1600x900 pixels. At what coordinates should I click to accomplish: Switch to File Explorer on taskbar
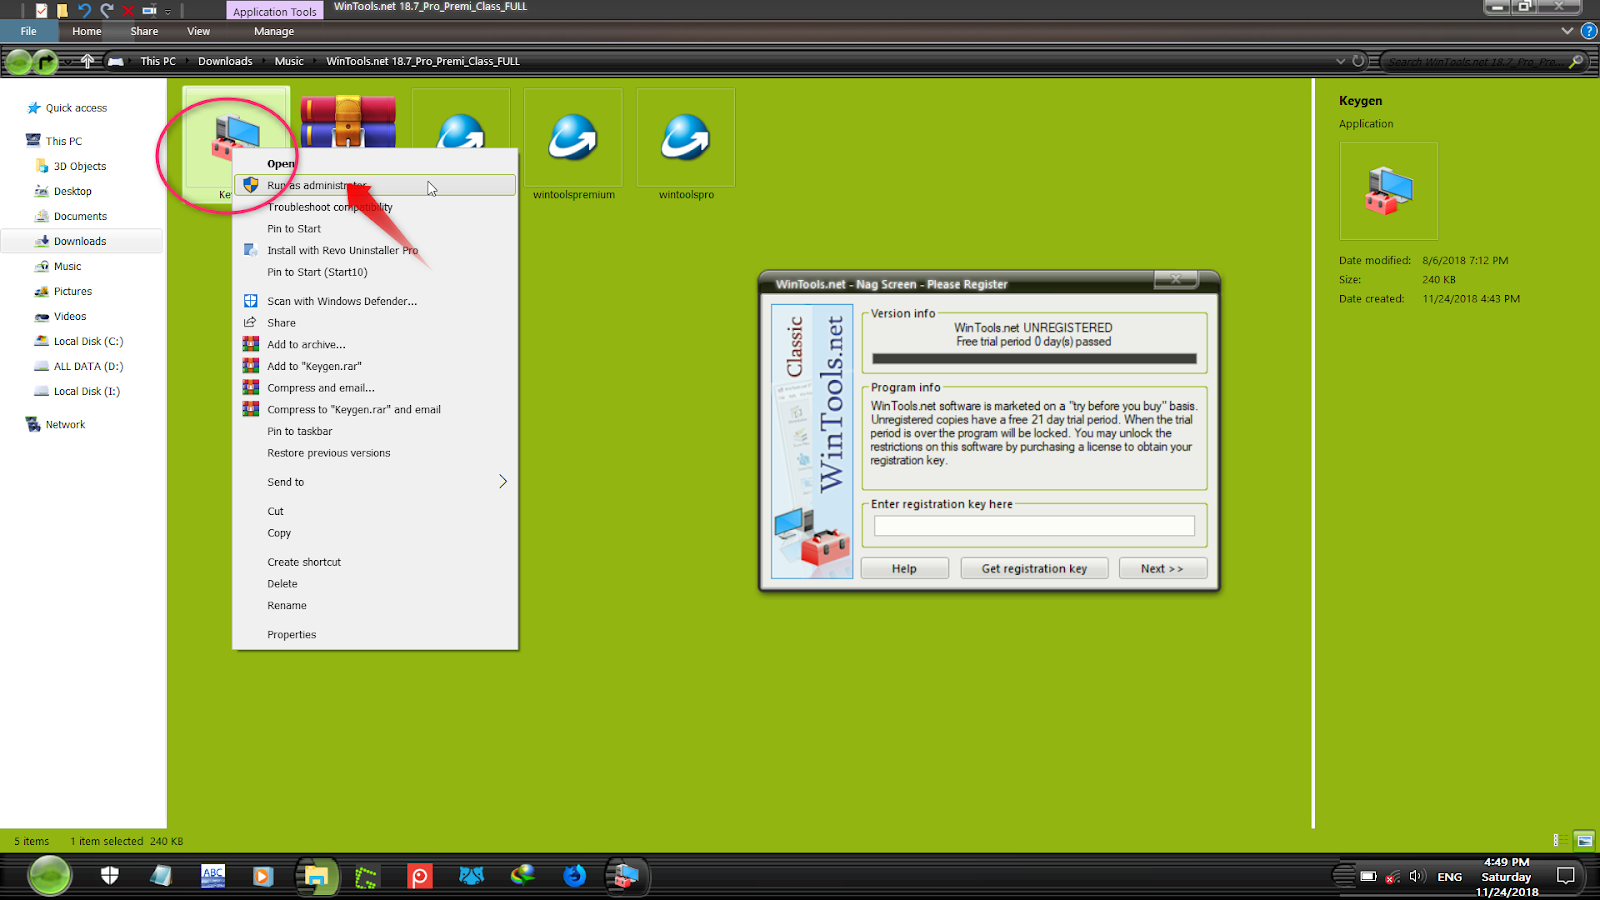pos(316,876)
